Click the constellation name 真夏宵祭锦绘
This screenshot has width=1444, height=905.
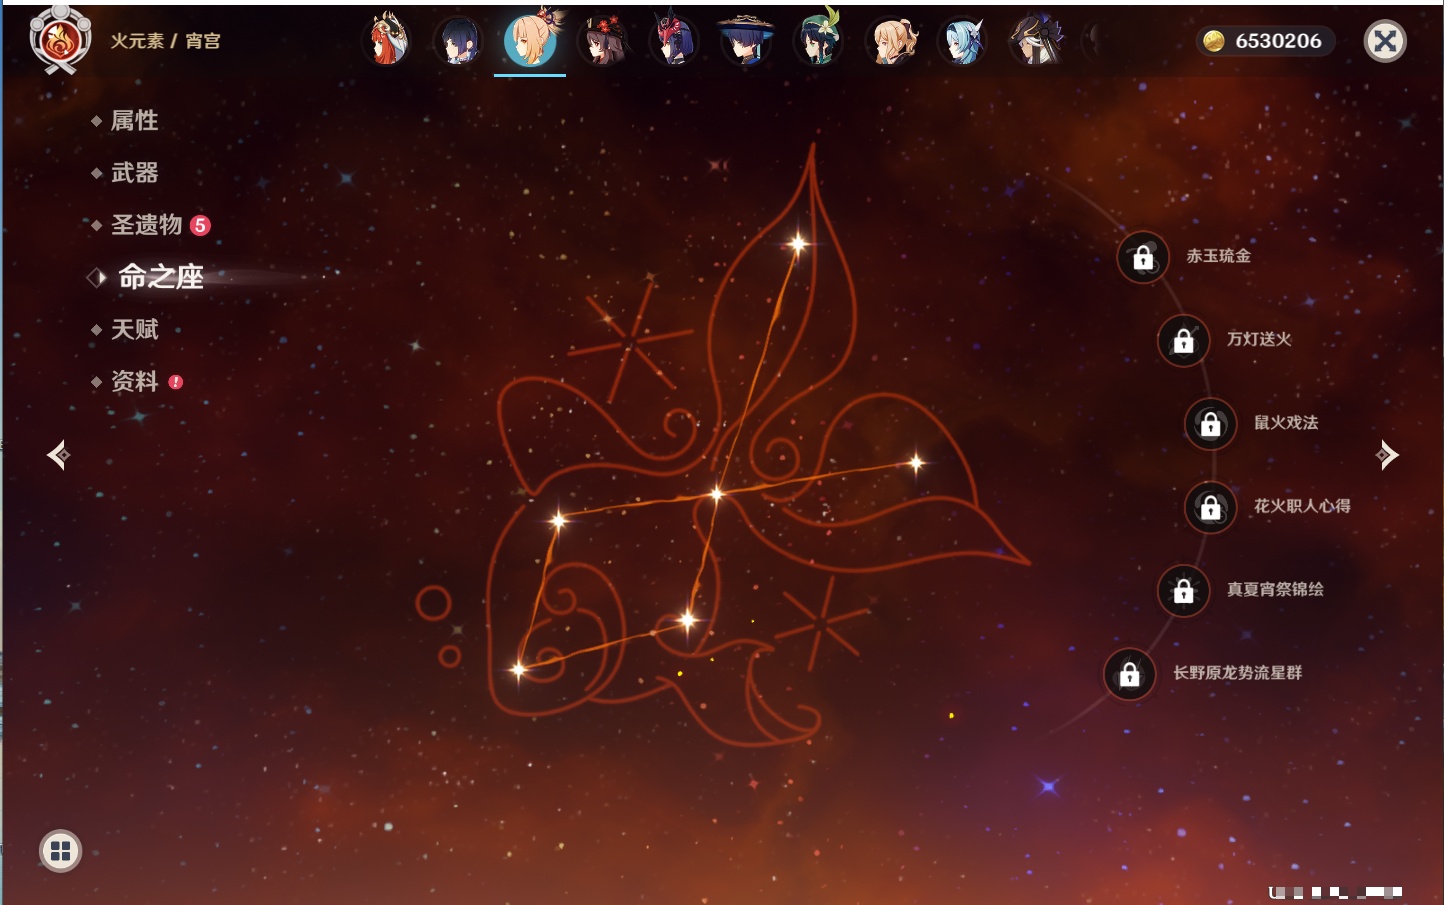point(1275,589)
